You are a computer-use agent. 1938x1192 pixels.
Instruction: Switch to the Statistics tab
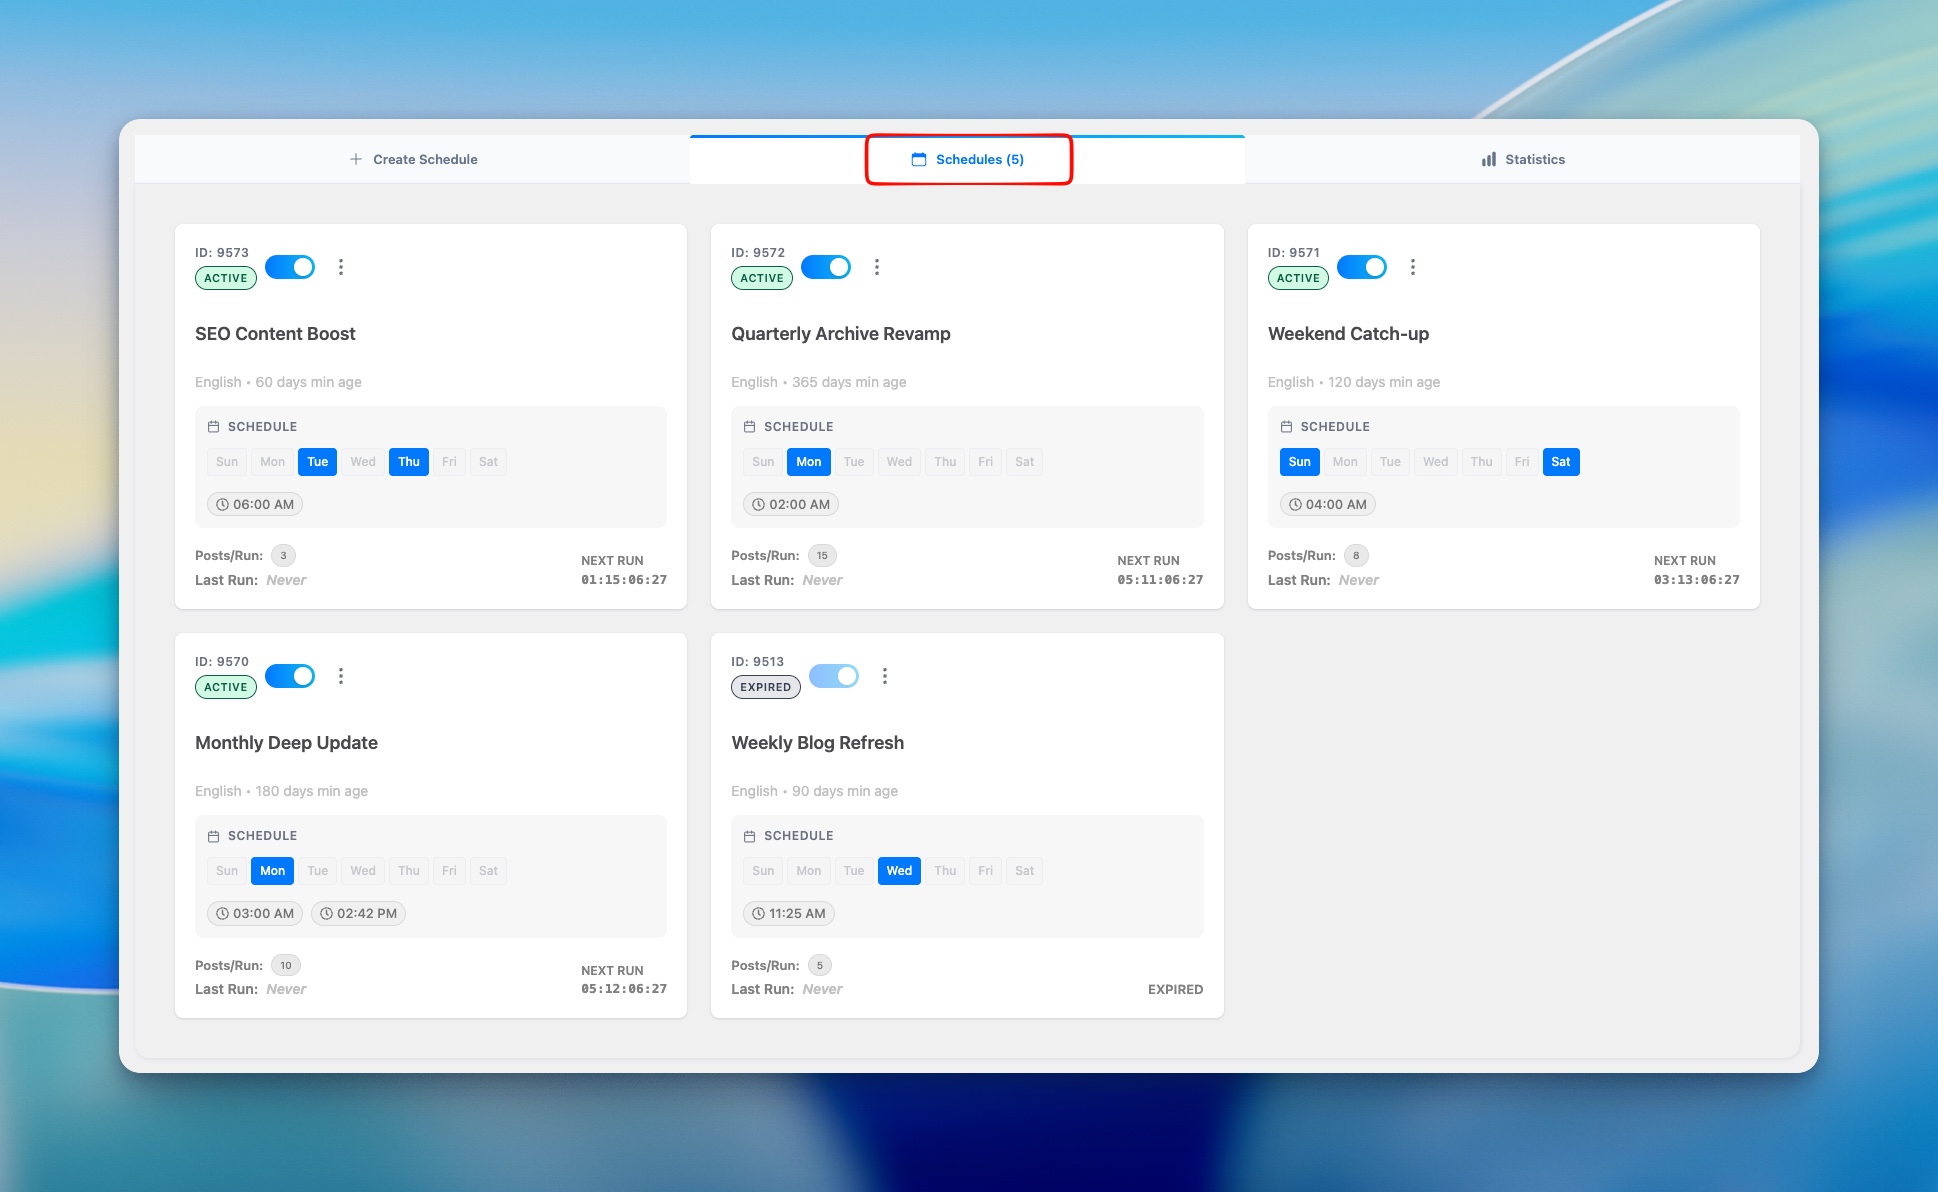tap(1523, 159)
